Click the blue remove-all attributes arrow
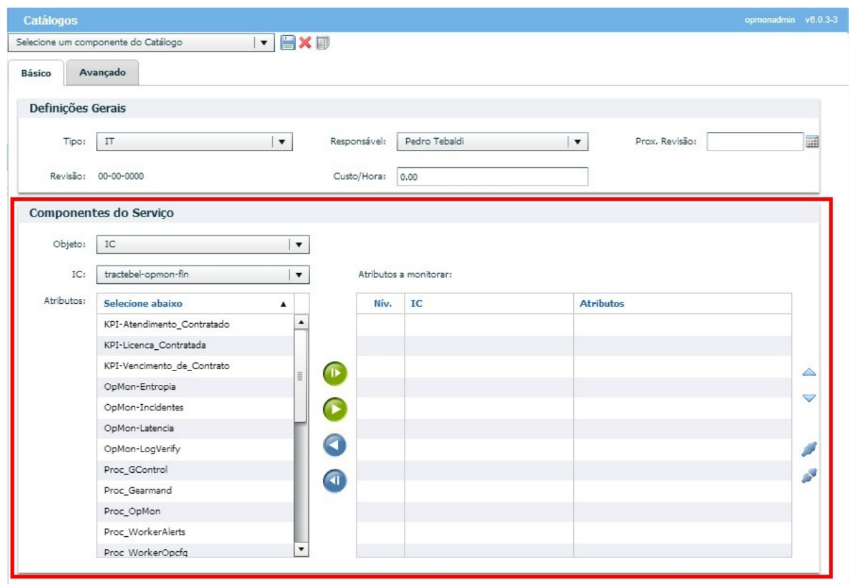Image resolution: width=858 pixels, height=587 pixels. 335,481
